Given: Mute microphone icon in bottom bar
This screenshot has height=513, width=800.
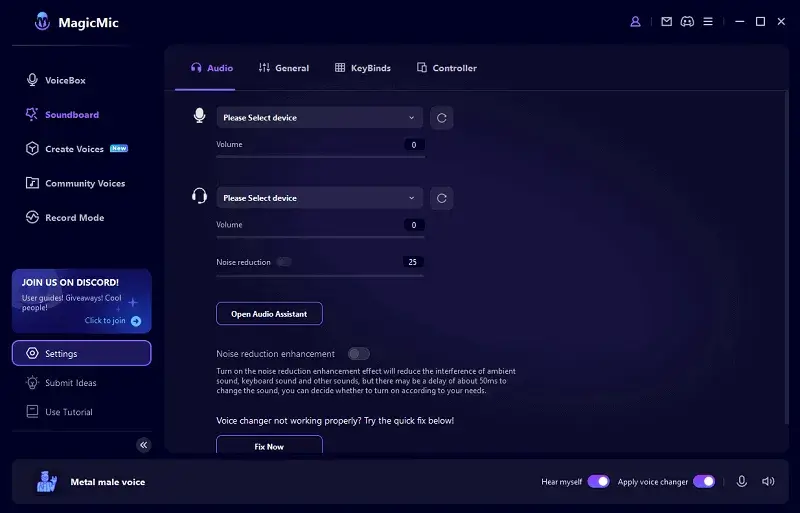Looking at the screenshot, I should pos(742,481).
